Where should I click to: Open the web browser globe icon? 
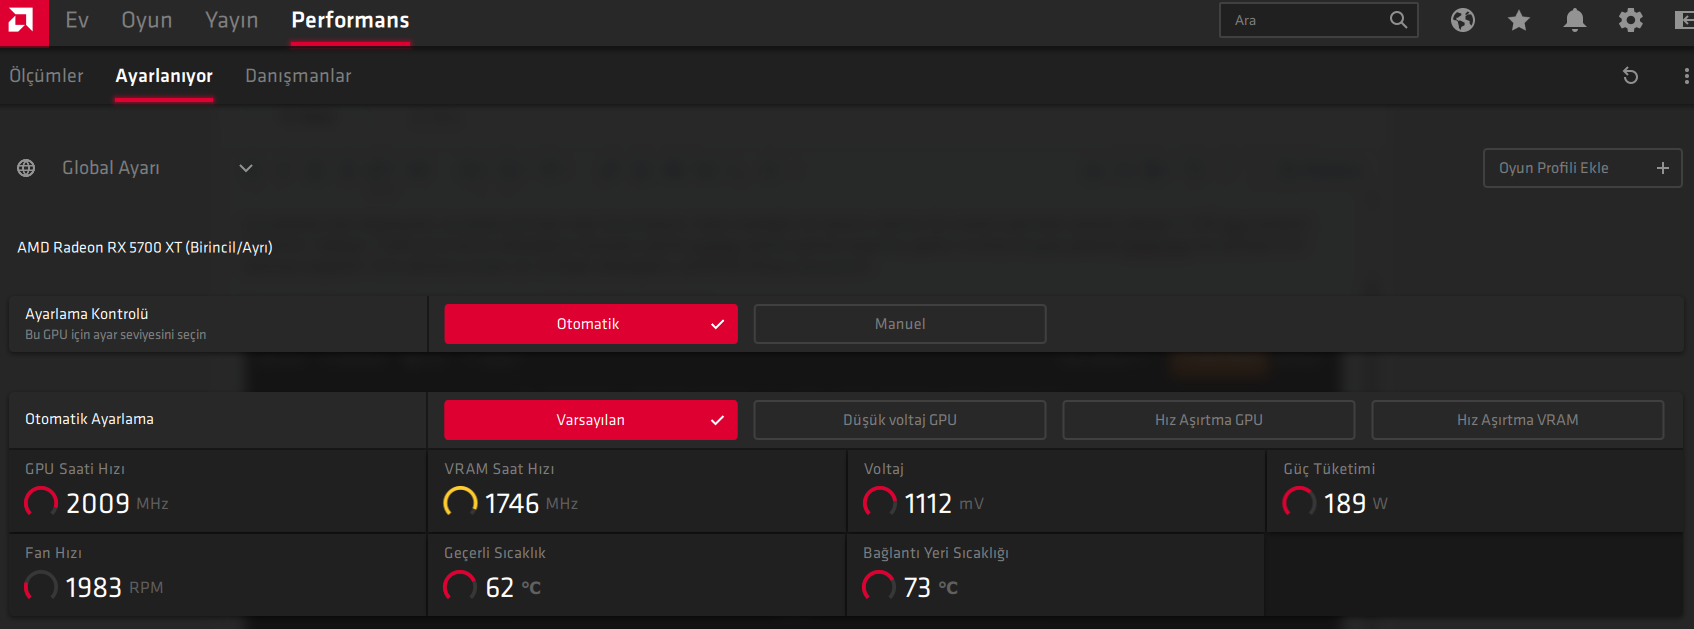click(x=1463, y=20)
